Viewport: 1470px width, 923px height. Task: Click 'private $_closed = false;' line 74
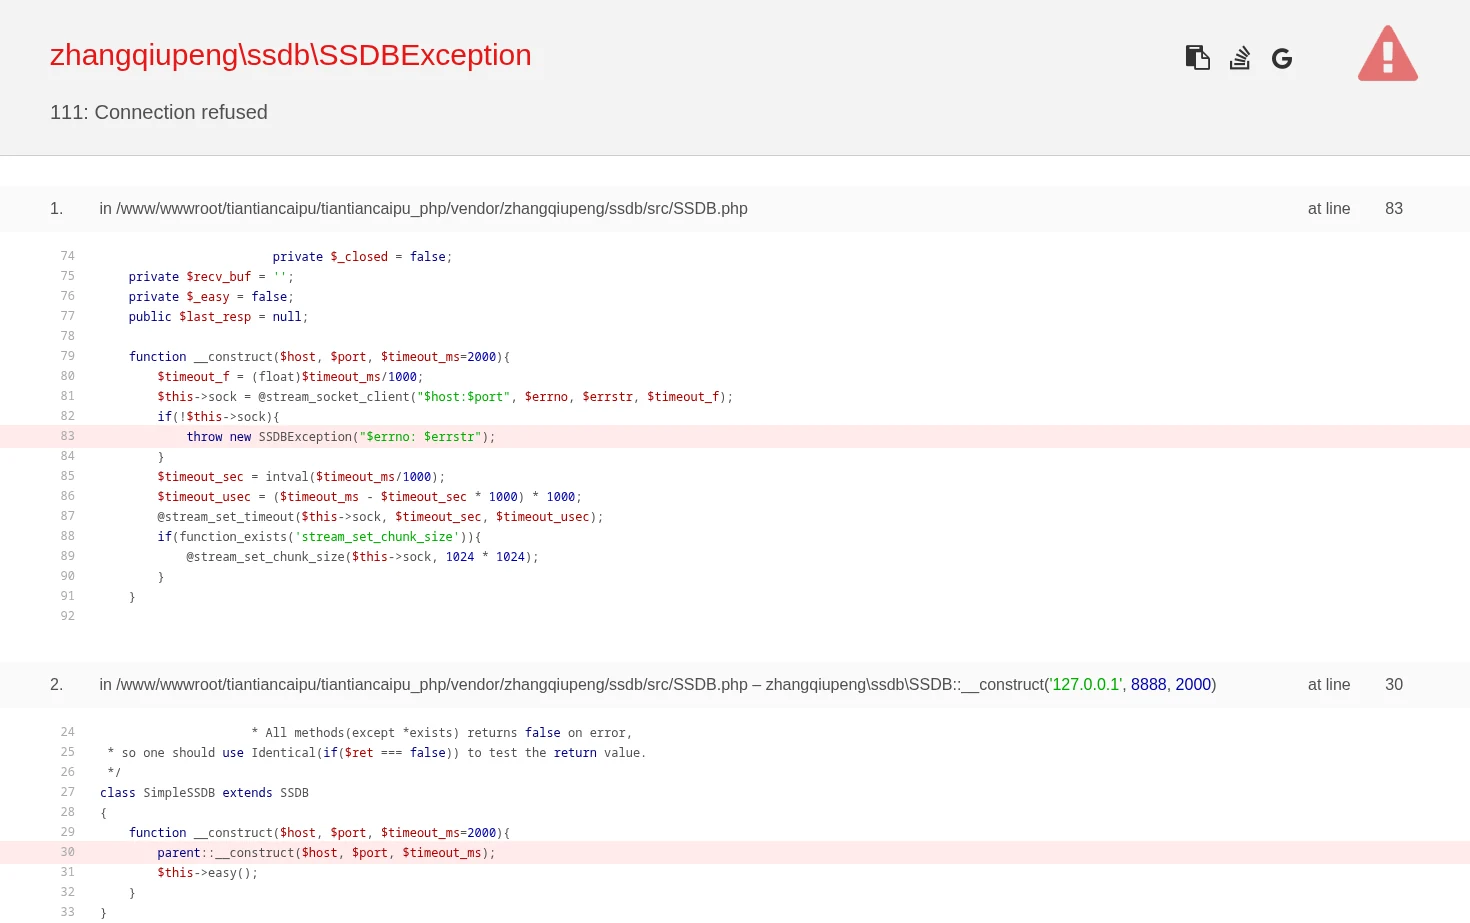pos(362,257)
